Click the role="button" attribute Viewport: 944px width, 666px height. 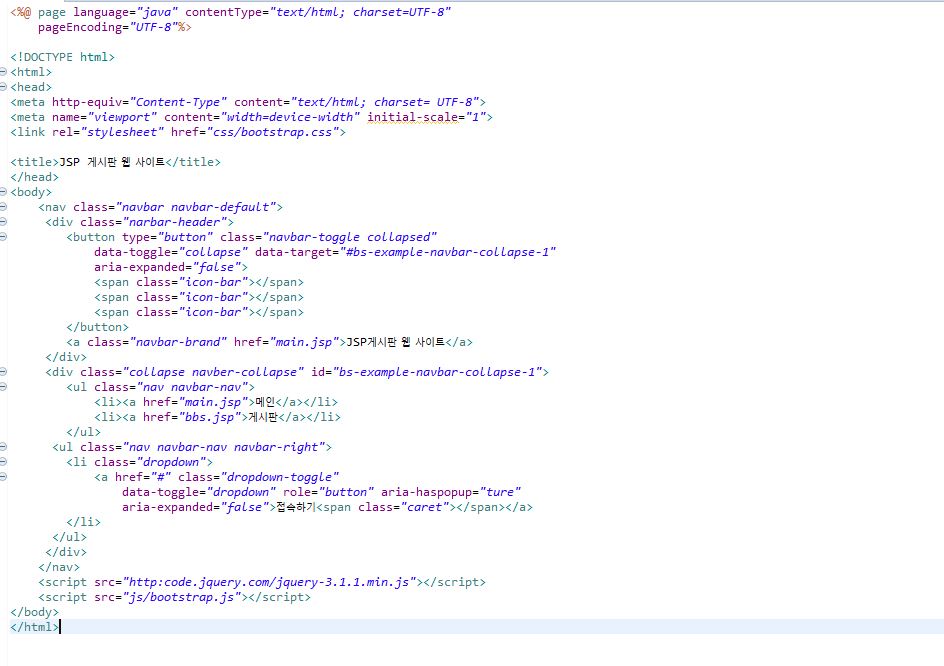tap(329, 492)
